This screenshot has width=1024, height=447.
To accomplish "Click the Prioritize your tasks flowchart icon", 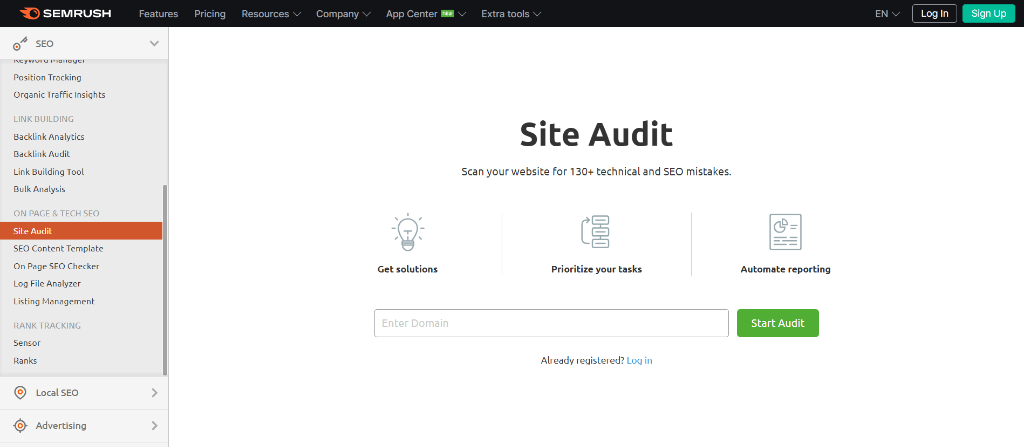I will pos(596,231).
